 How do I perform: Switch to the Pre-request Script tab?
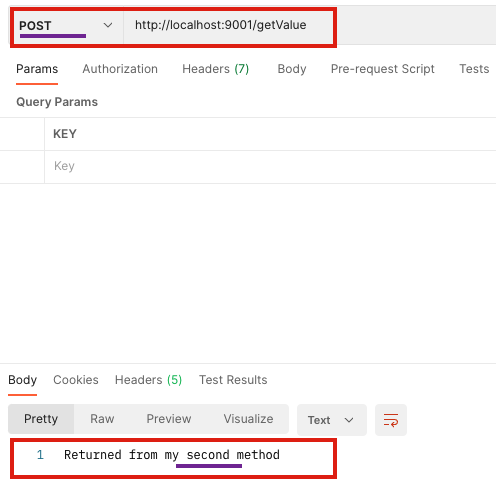383,69
